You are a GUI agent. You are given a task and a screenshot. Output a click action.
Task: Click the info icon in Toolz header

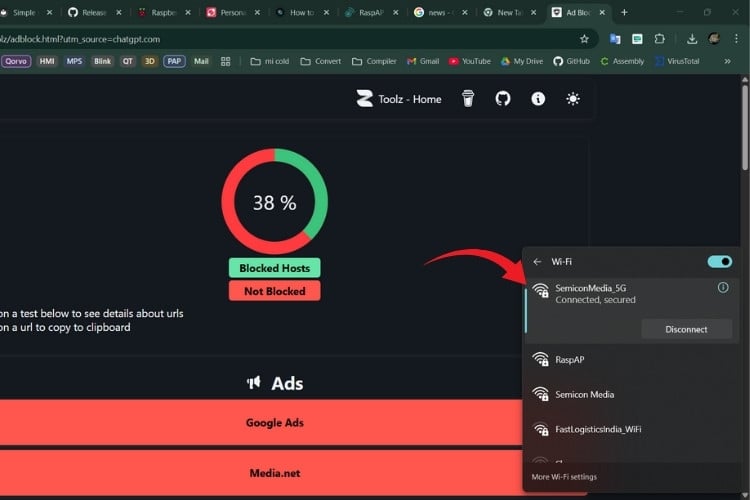538,99
